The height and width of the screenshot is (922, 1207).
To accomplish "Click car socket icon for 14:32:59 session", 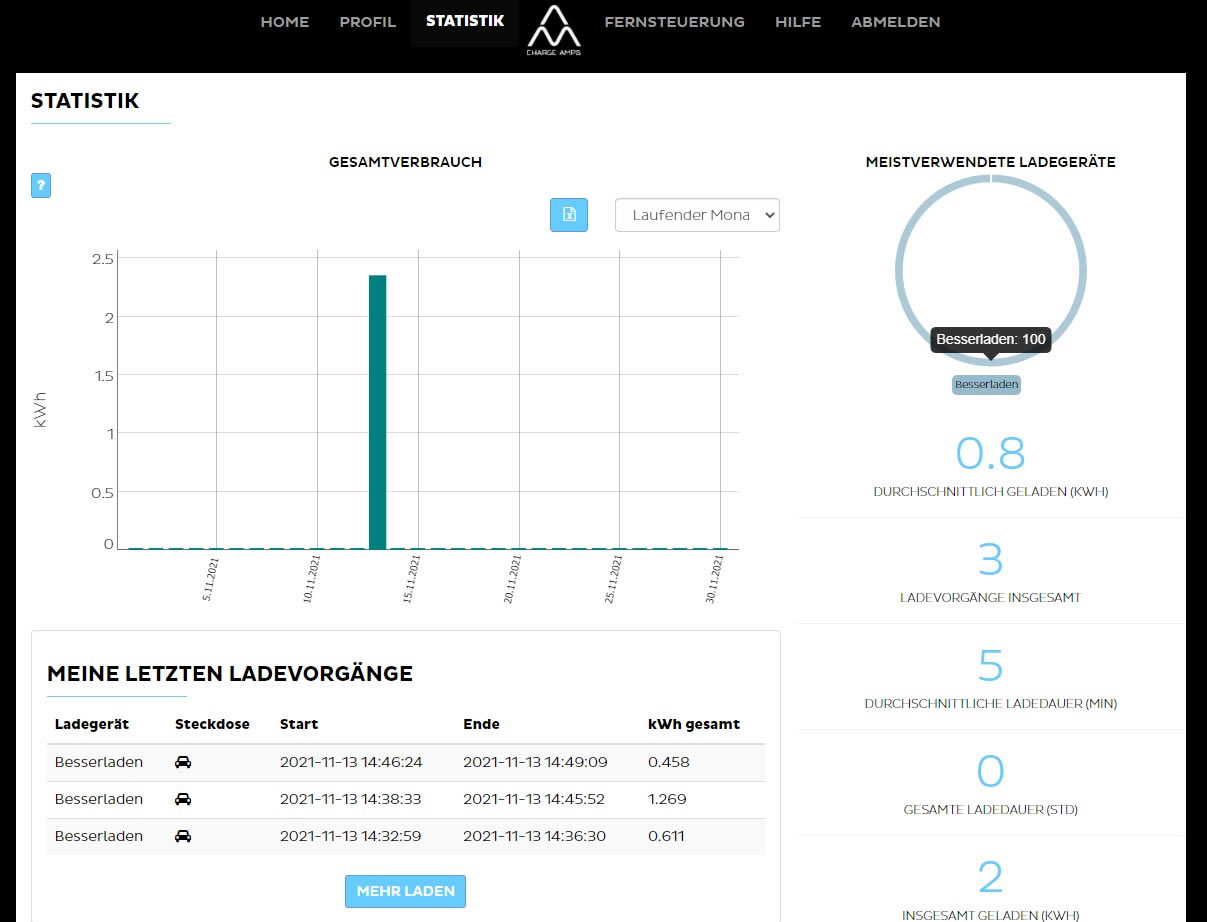I will click(183, 836).
